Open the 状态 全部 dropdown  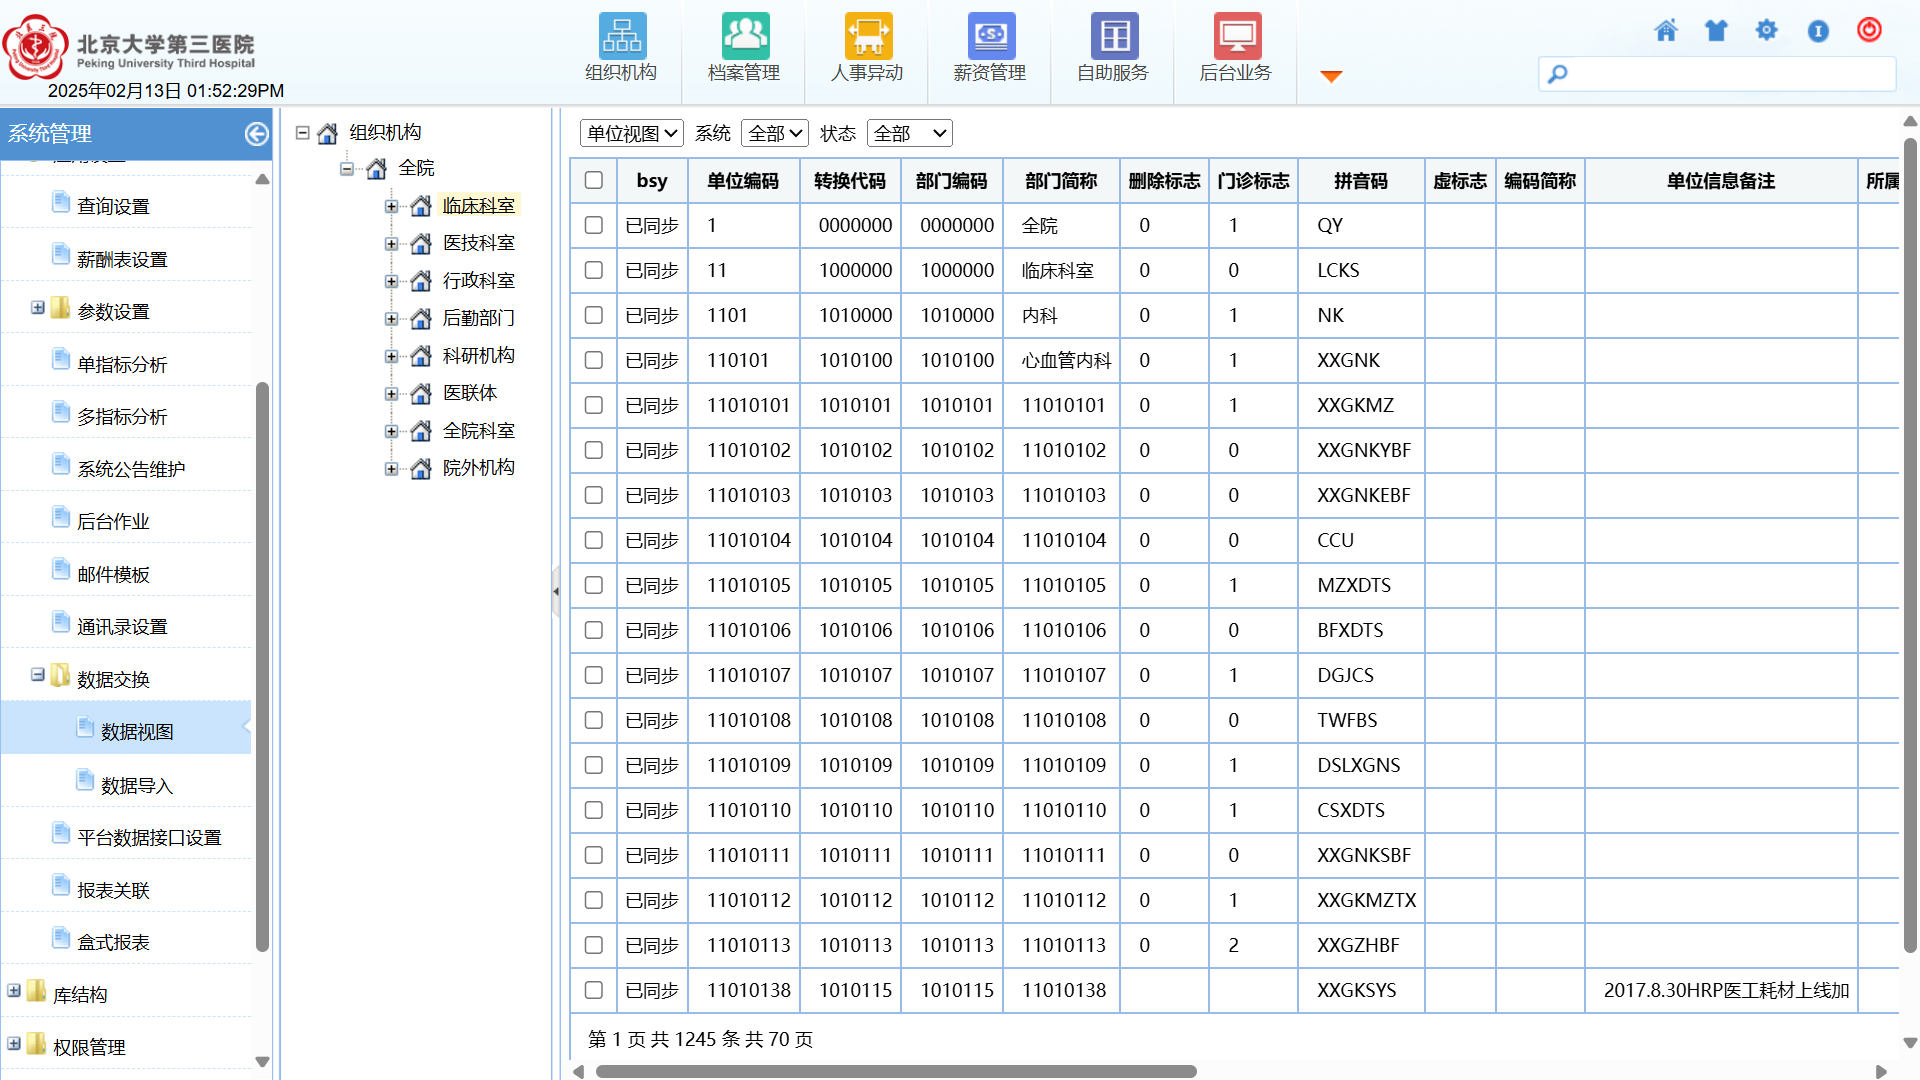click(909, 133)
